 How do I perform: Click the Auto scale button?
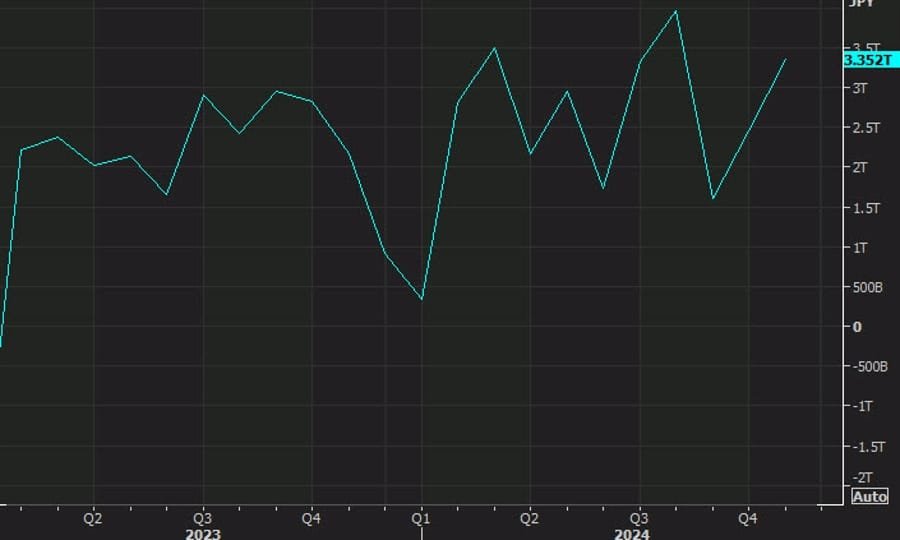pos(869,496)
